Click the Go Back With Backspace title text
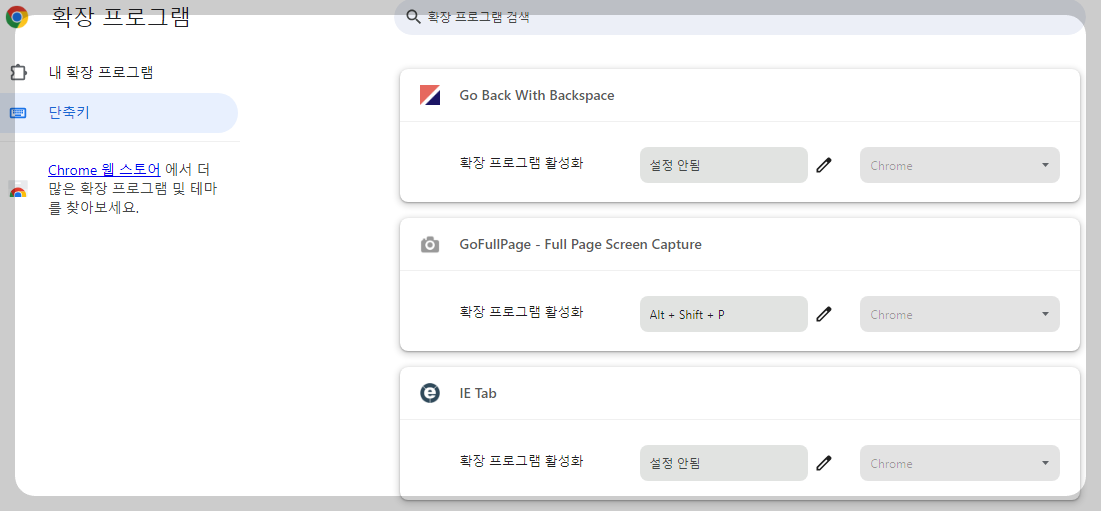 coord(536,95)
